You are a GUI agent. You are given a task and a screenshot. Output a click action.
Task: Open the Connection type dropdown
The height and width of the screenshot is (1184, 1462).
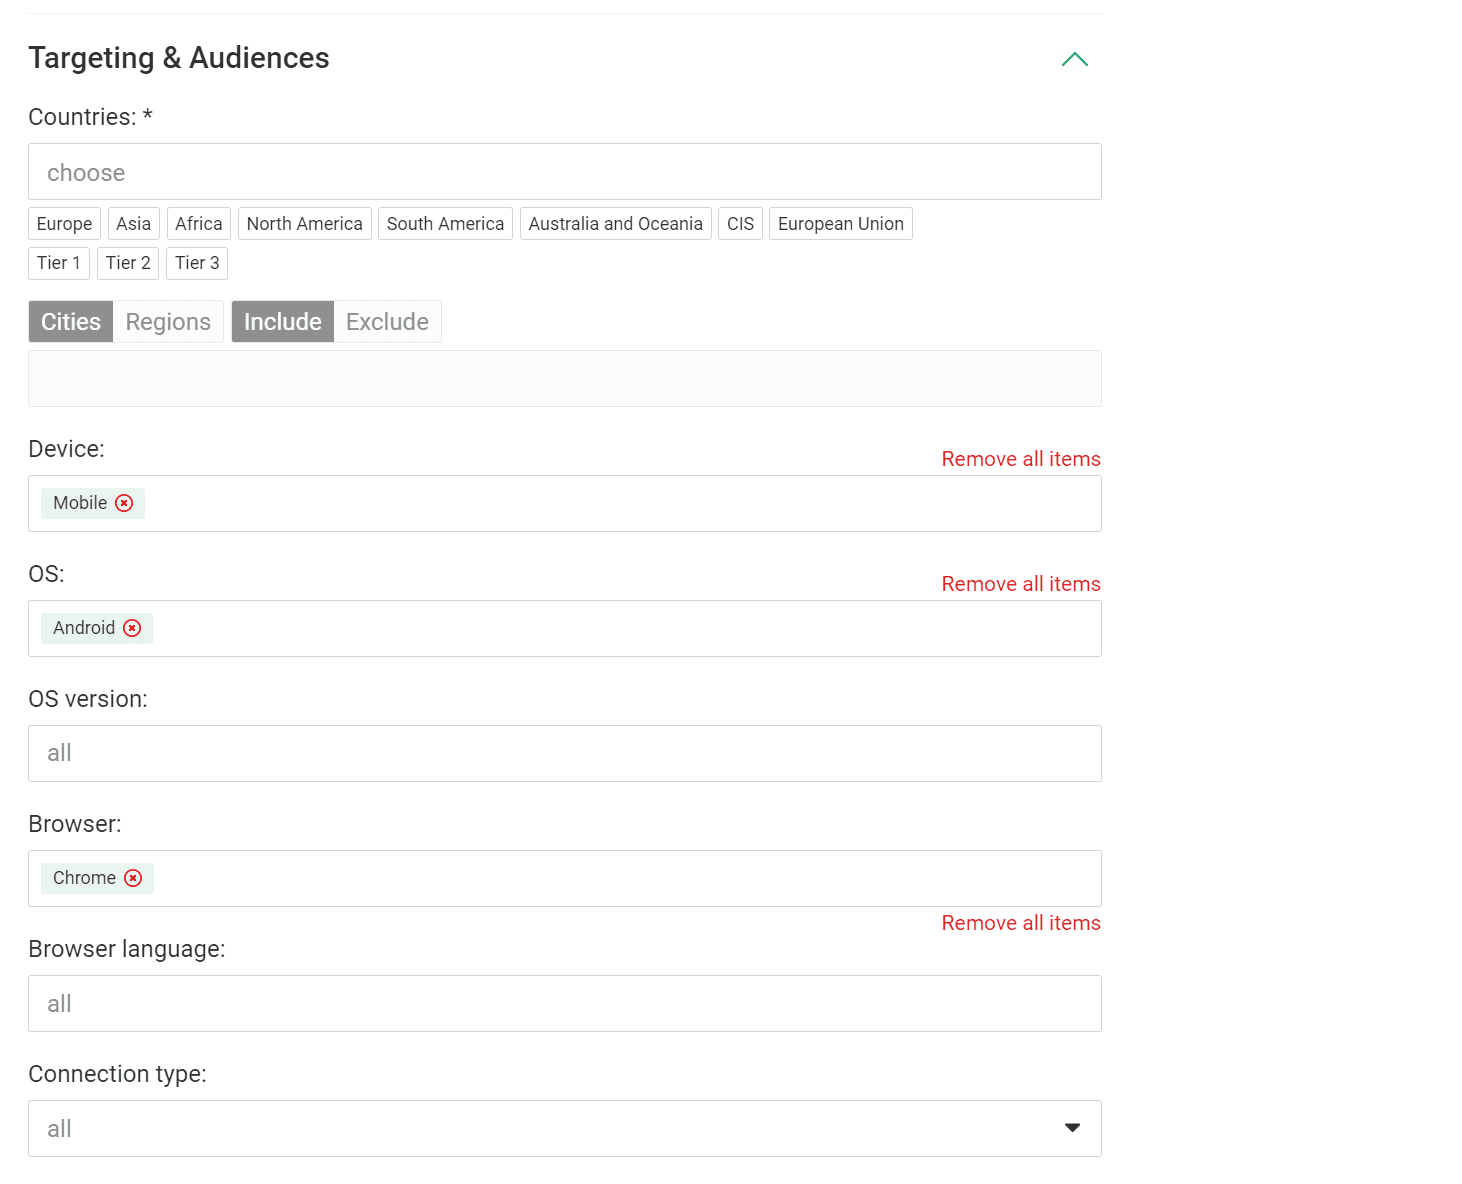click(565, 1128)
